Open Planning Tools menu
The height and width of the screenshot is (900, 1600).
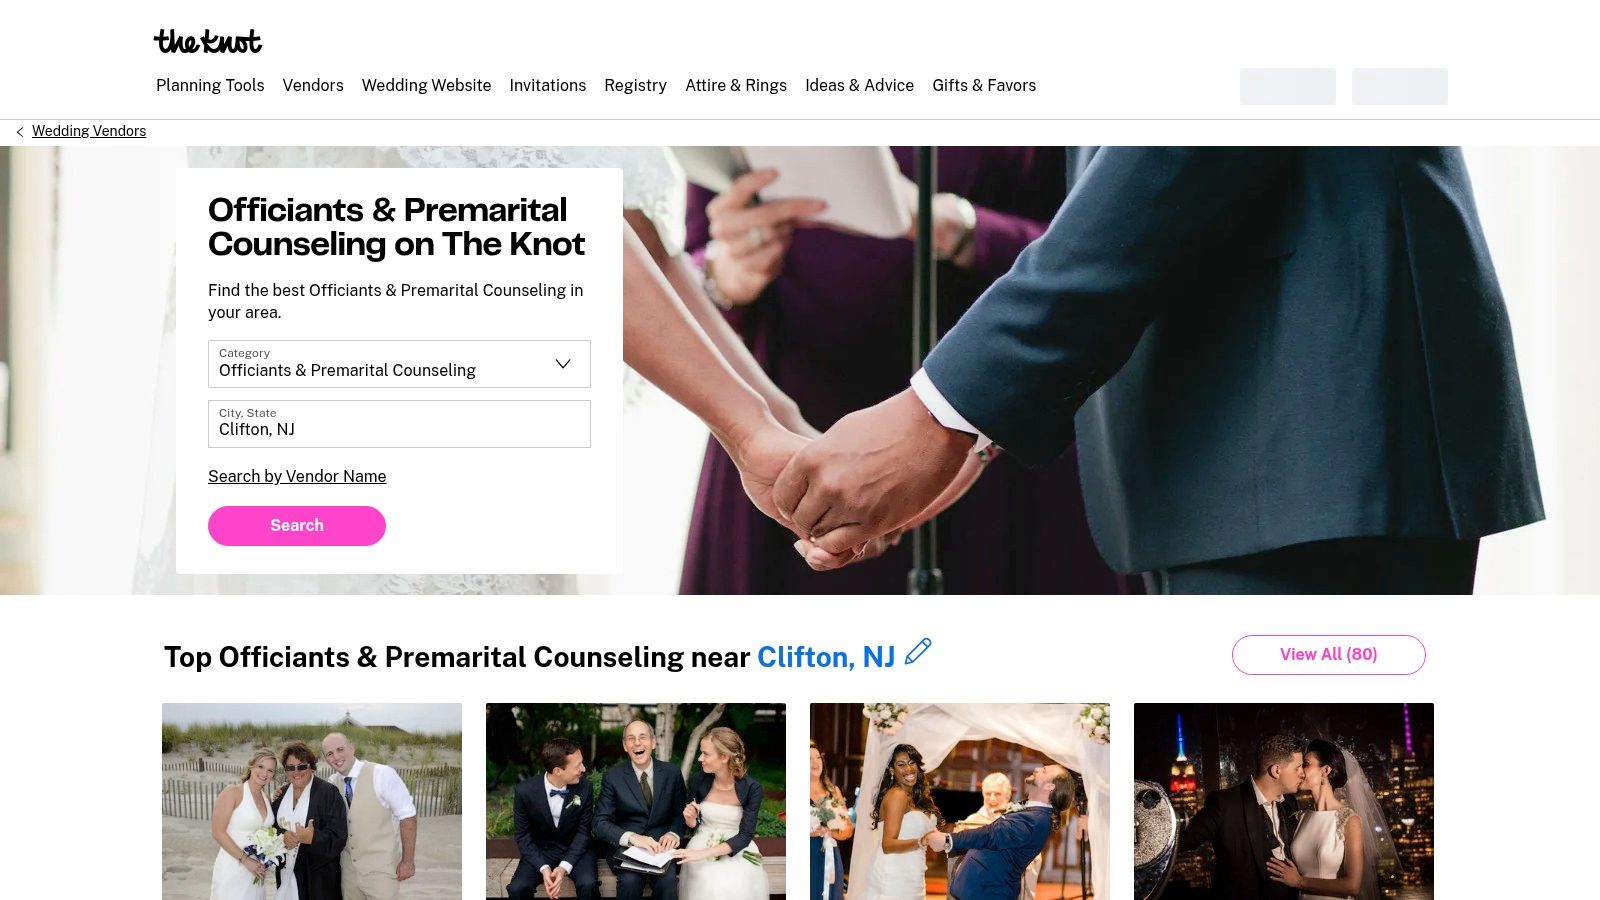pos(210,86)
